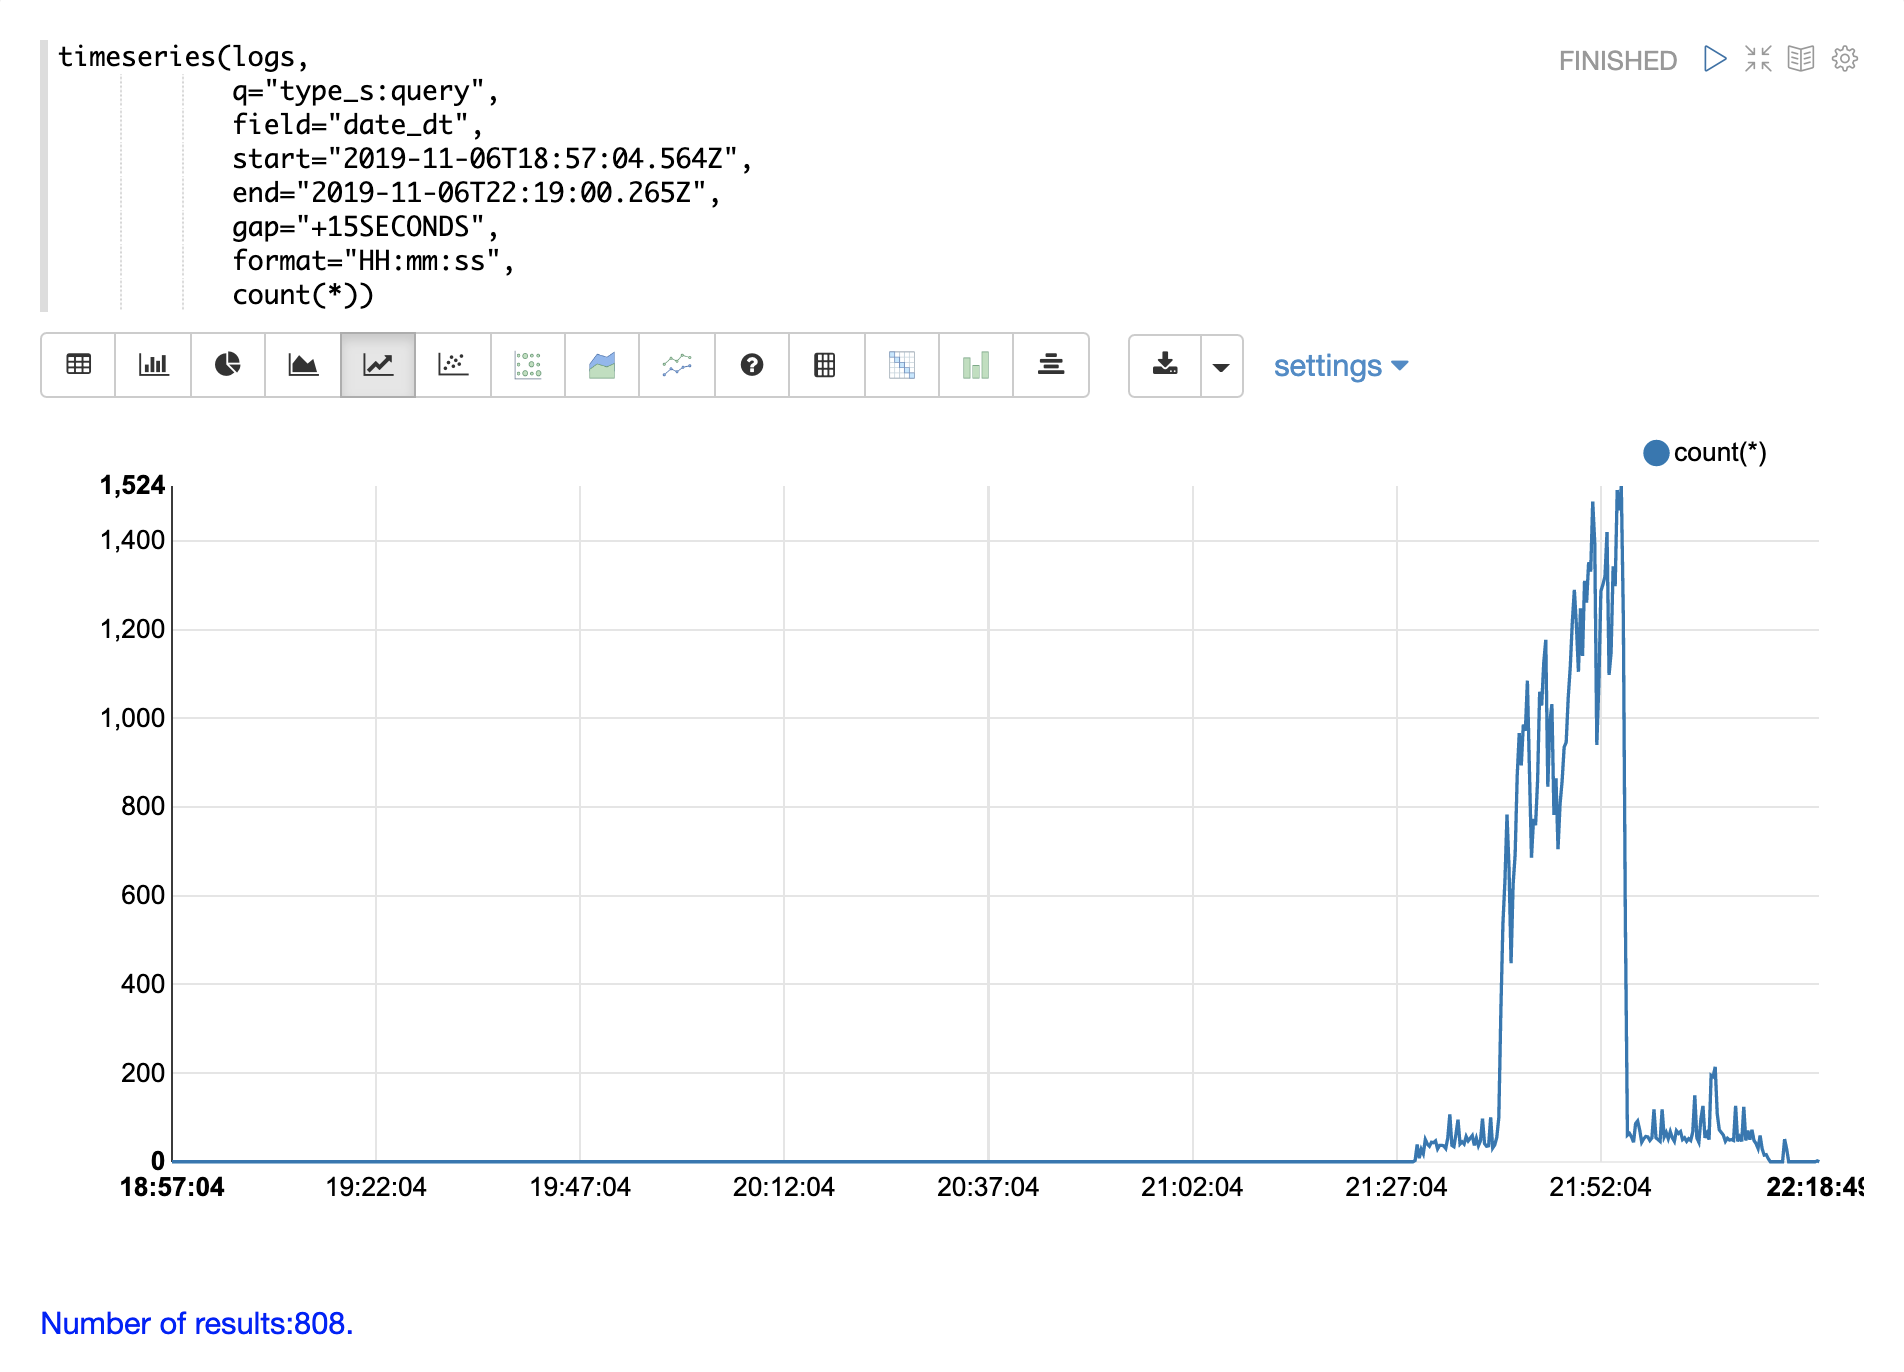1904x1372 pixels.
Task: Choose the area chart visualization
Action: click(303, 365)
